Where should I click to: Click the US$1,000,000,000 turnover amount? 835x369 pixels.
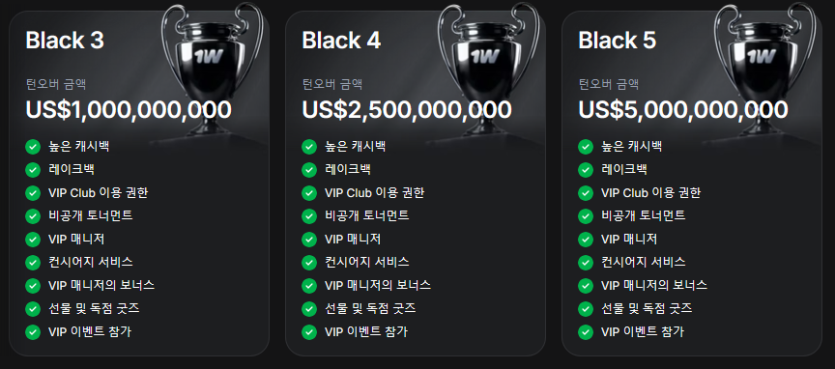(x=128, y=110)
